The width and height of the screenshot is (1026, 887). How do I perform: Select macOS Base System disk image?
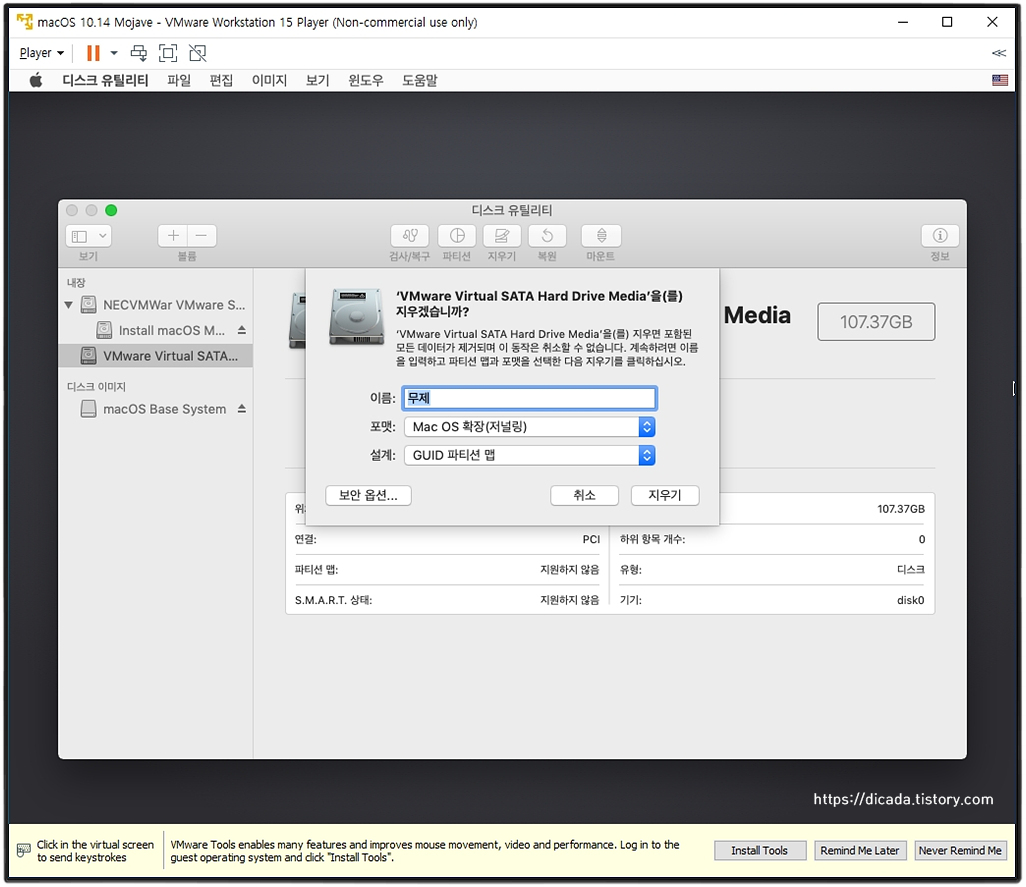pyautogui.click(x=154, y=409)
